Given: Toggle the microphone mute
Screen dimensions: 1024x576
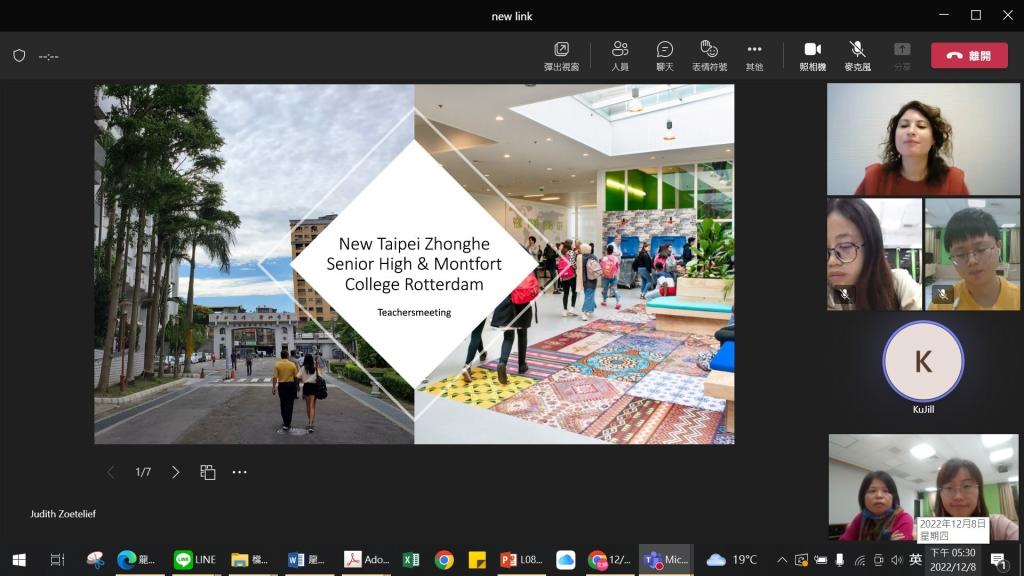Looking at the screenshot, I should (x=857, y=56).
